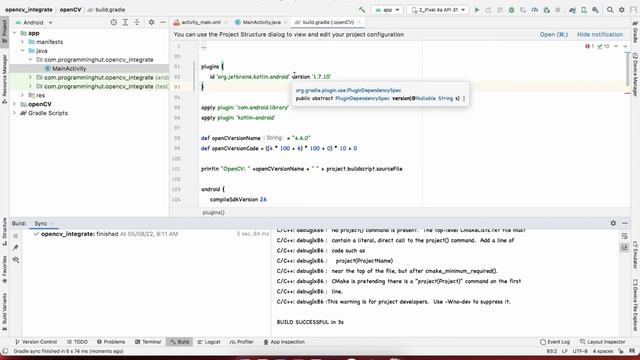
Task: Expand the manifests folder
Action: (22, 42)
